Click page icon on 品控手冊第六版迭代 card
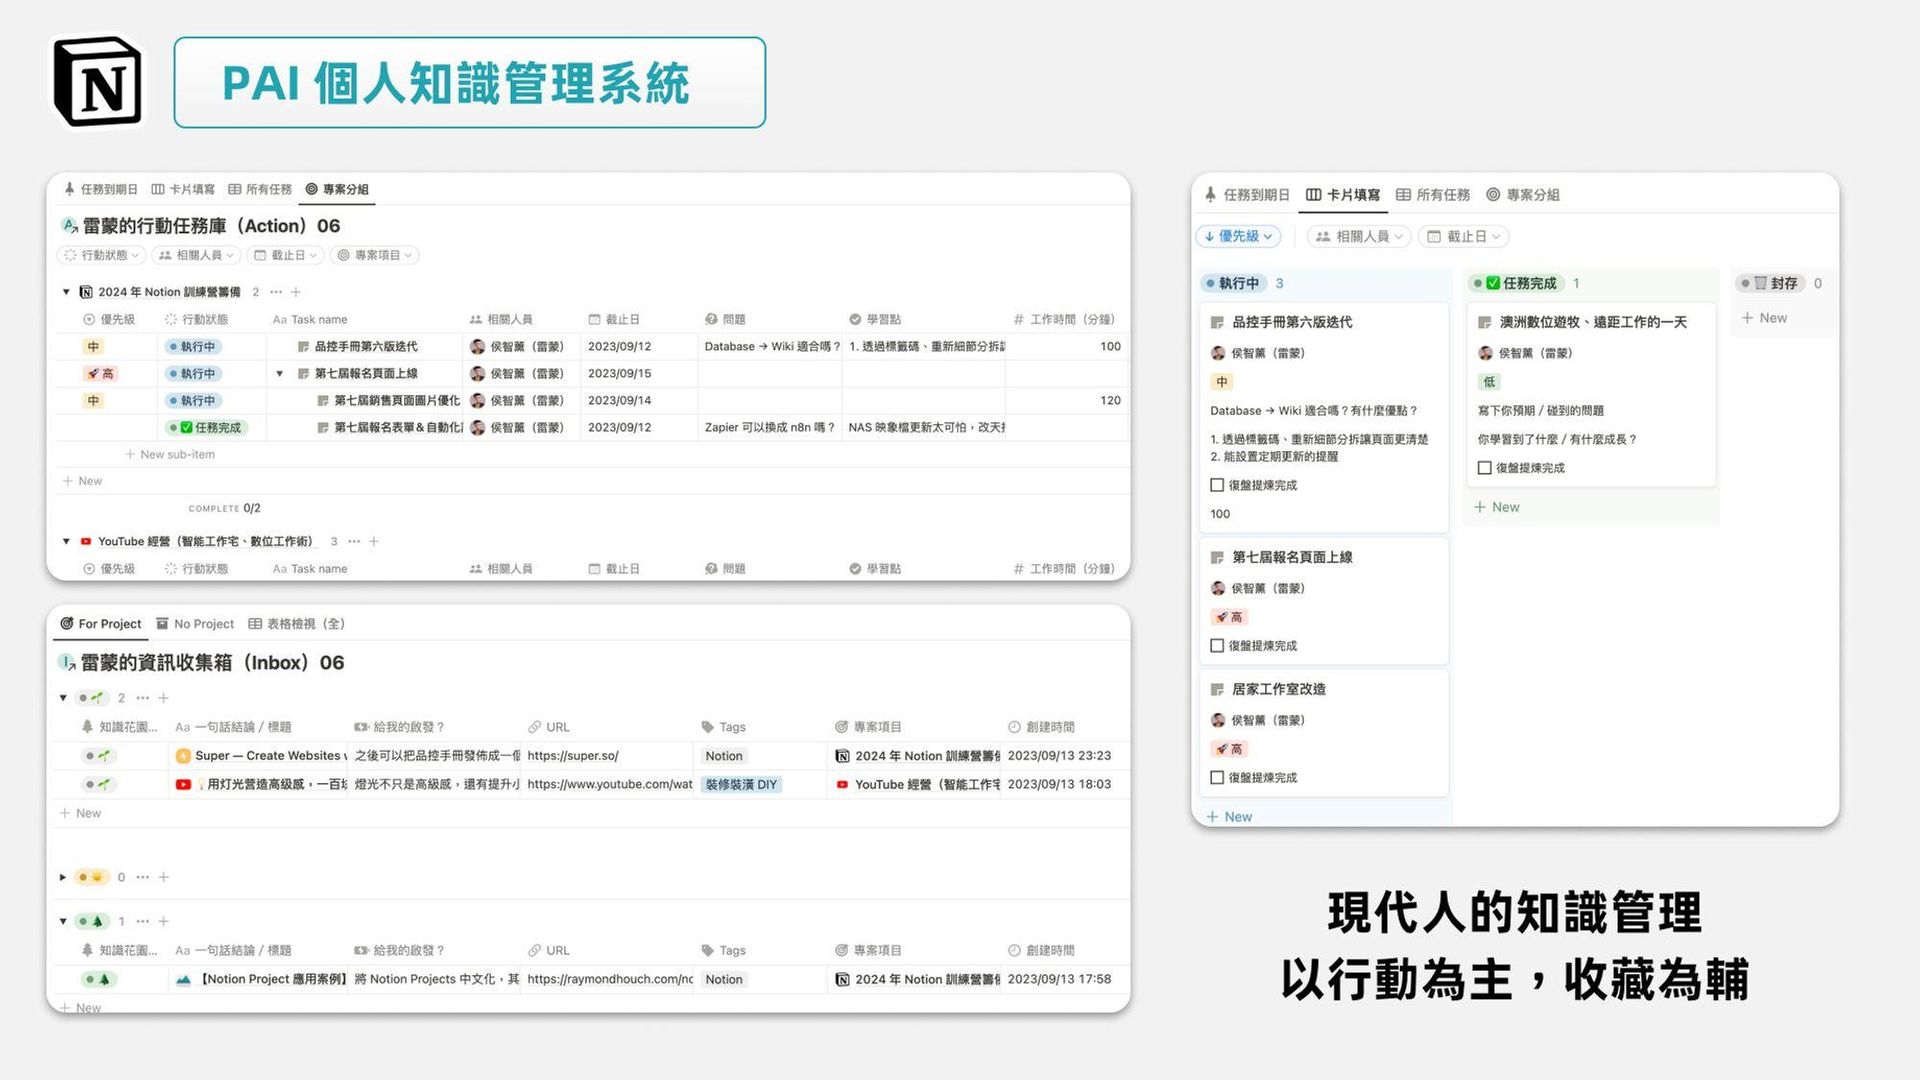The height and width of the screenshot is (1080, 1920). point(1217,322)
